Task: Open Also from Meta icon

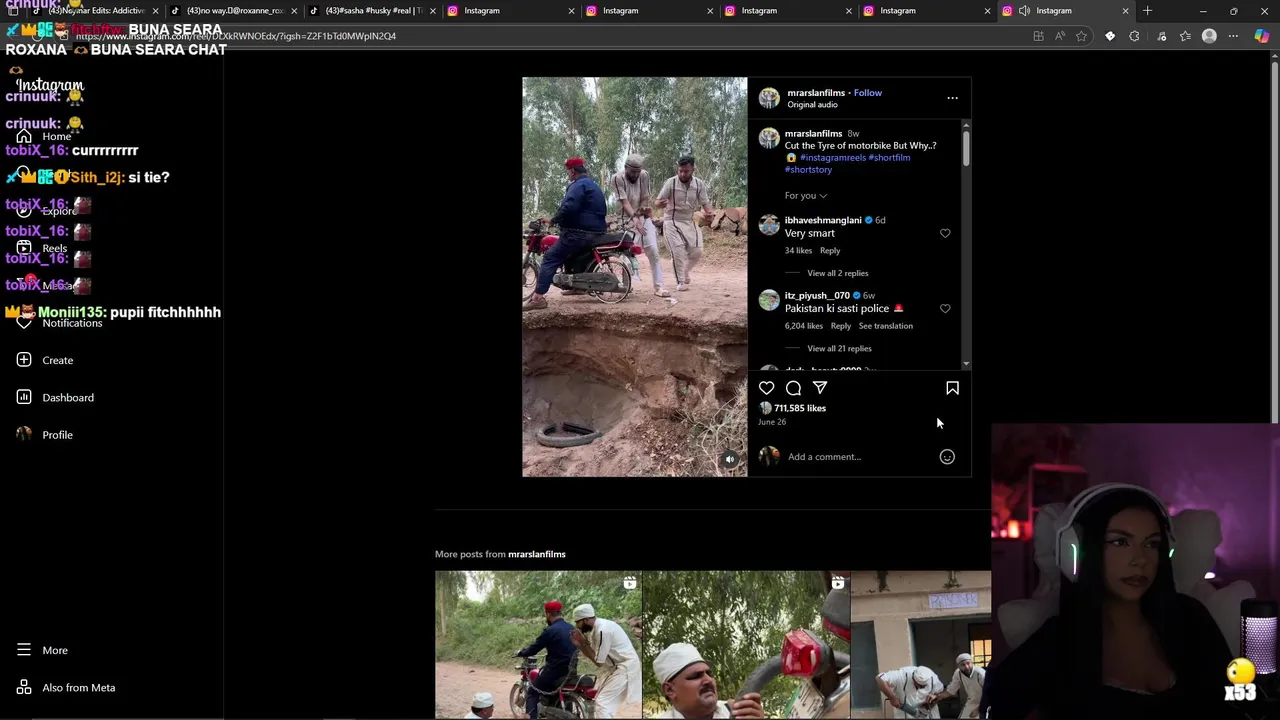Action: tap(24, 687)
